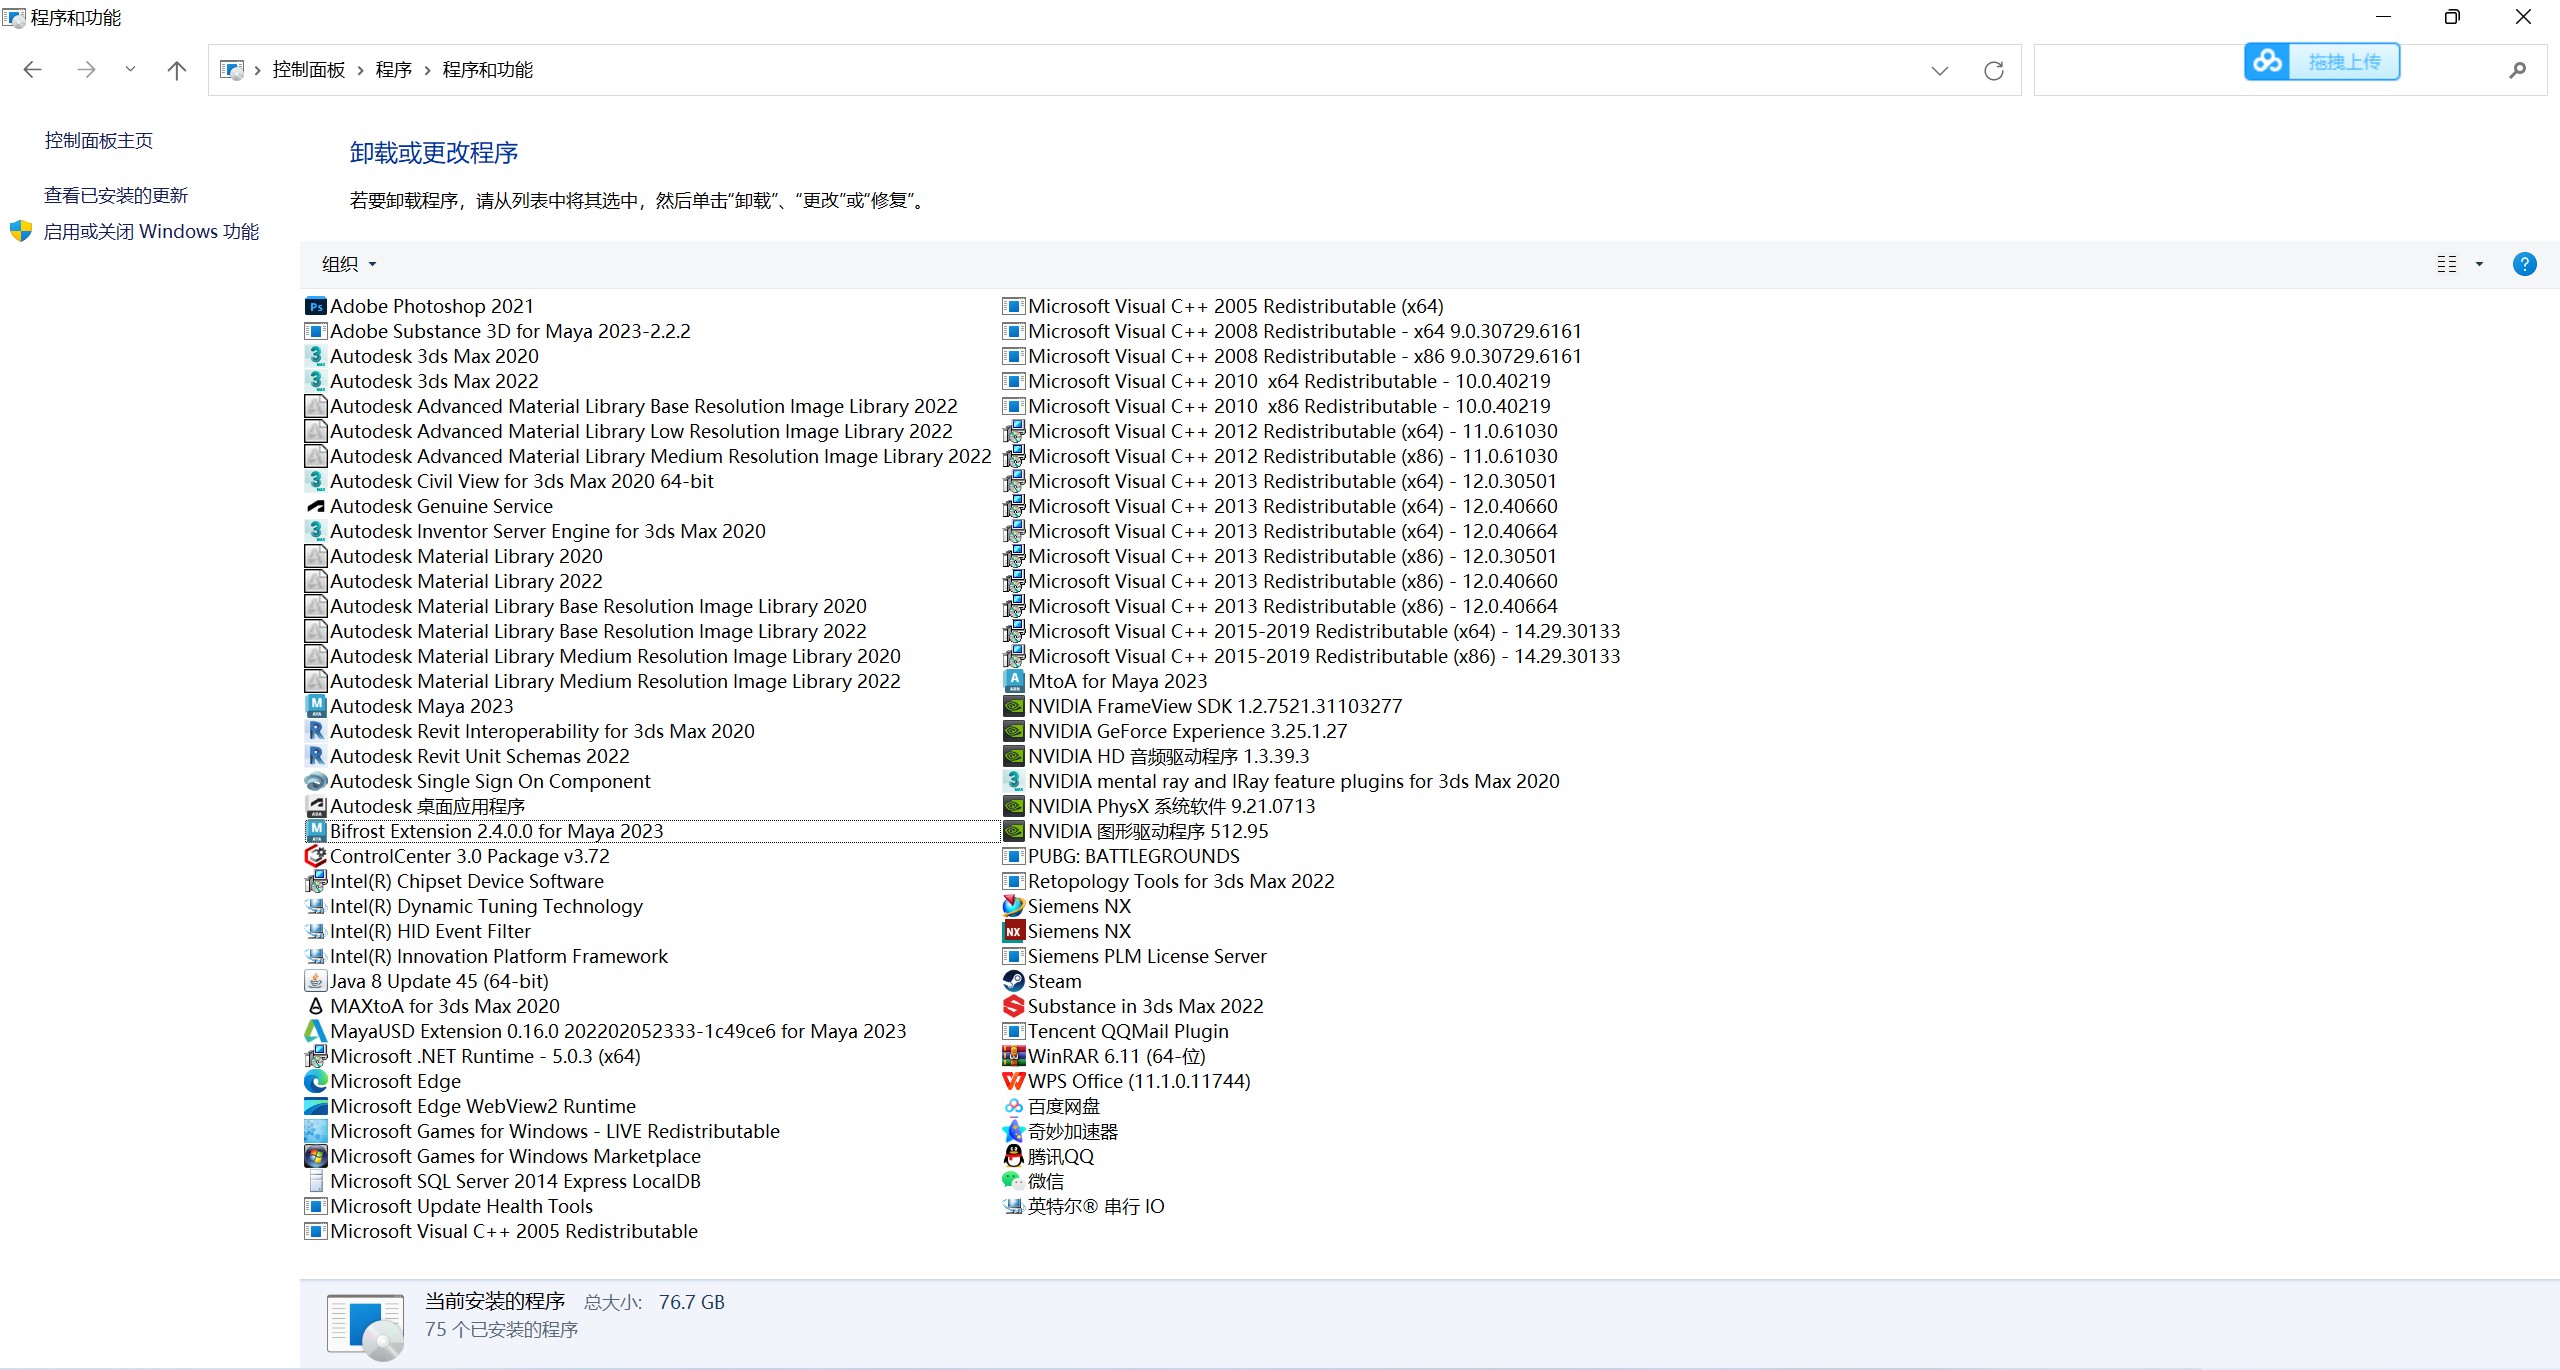Click the Autodesk Maya 2023 icon

[315, 706]
